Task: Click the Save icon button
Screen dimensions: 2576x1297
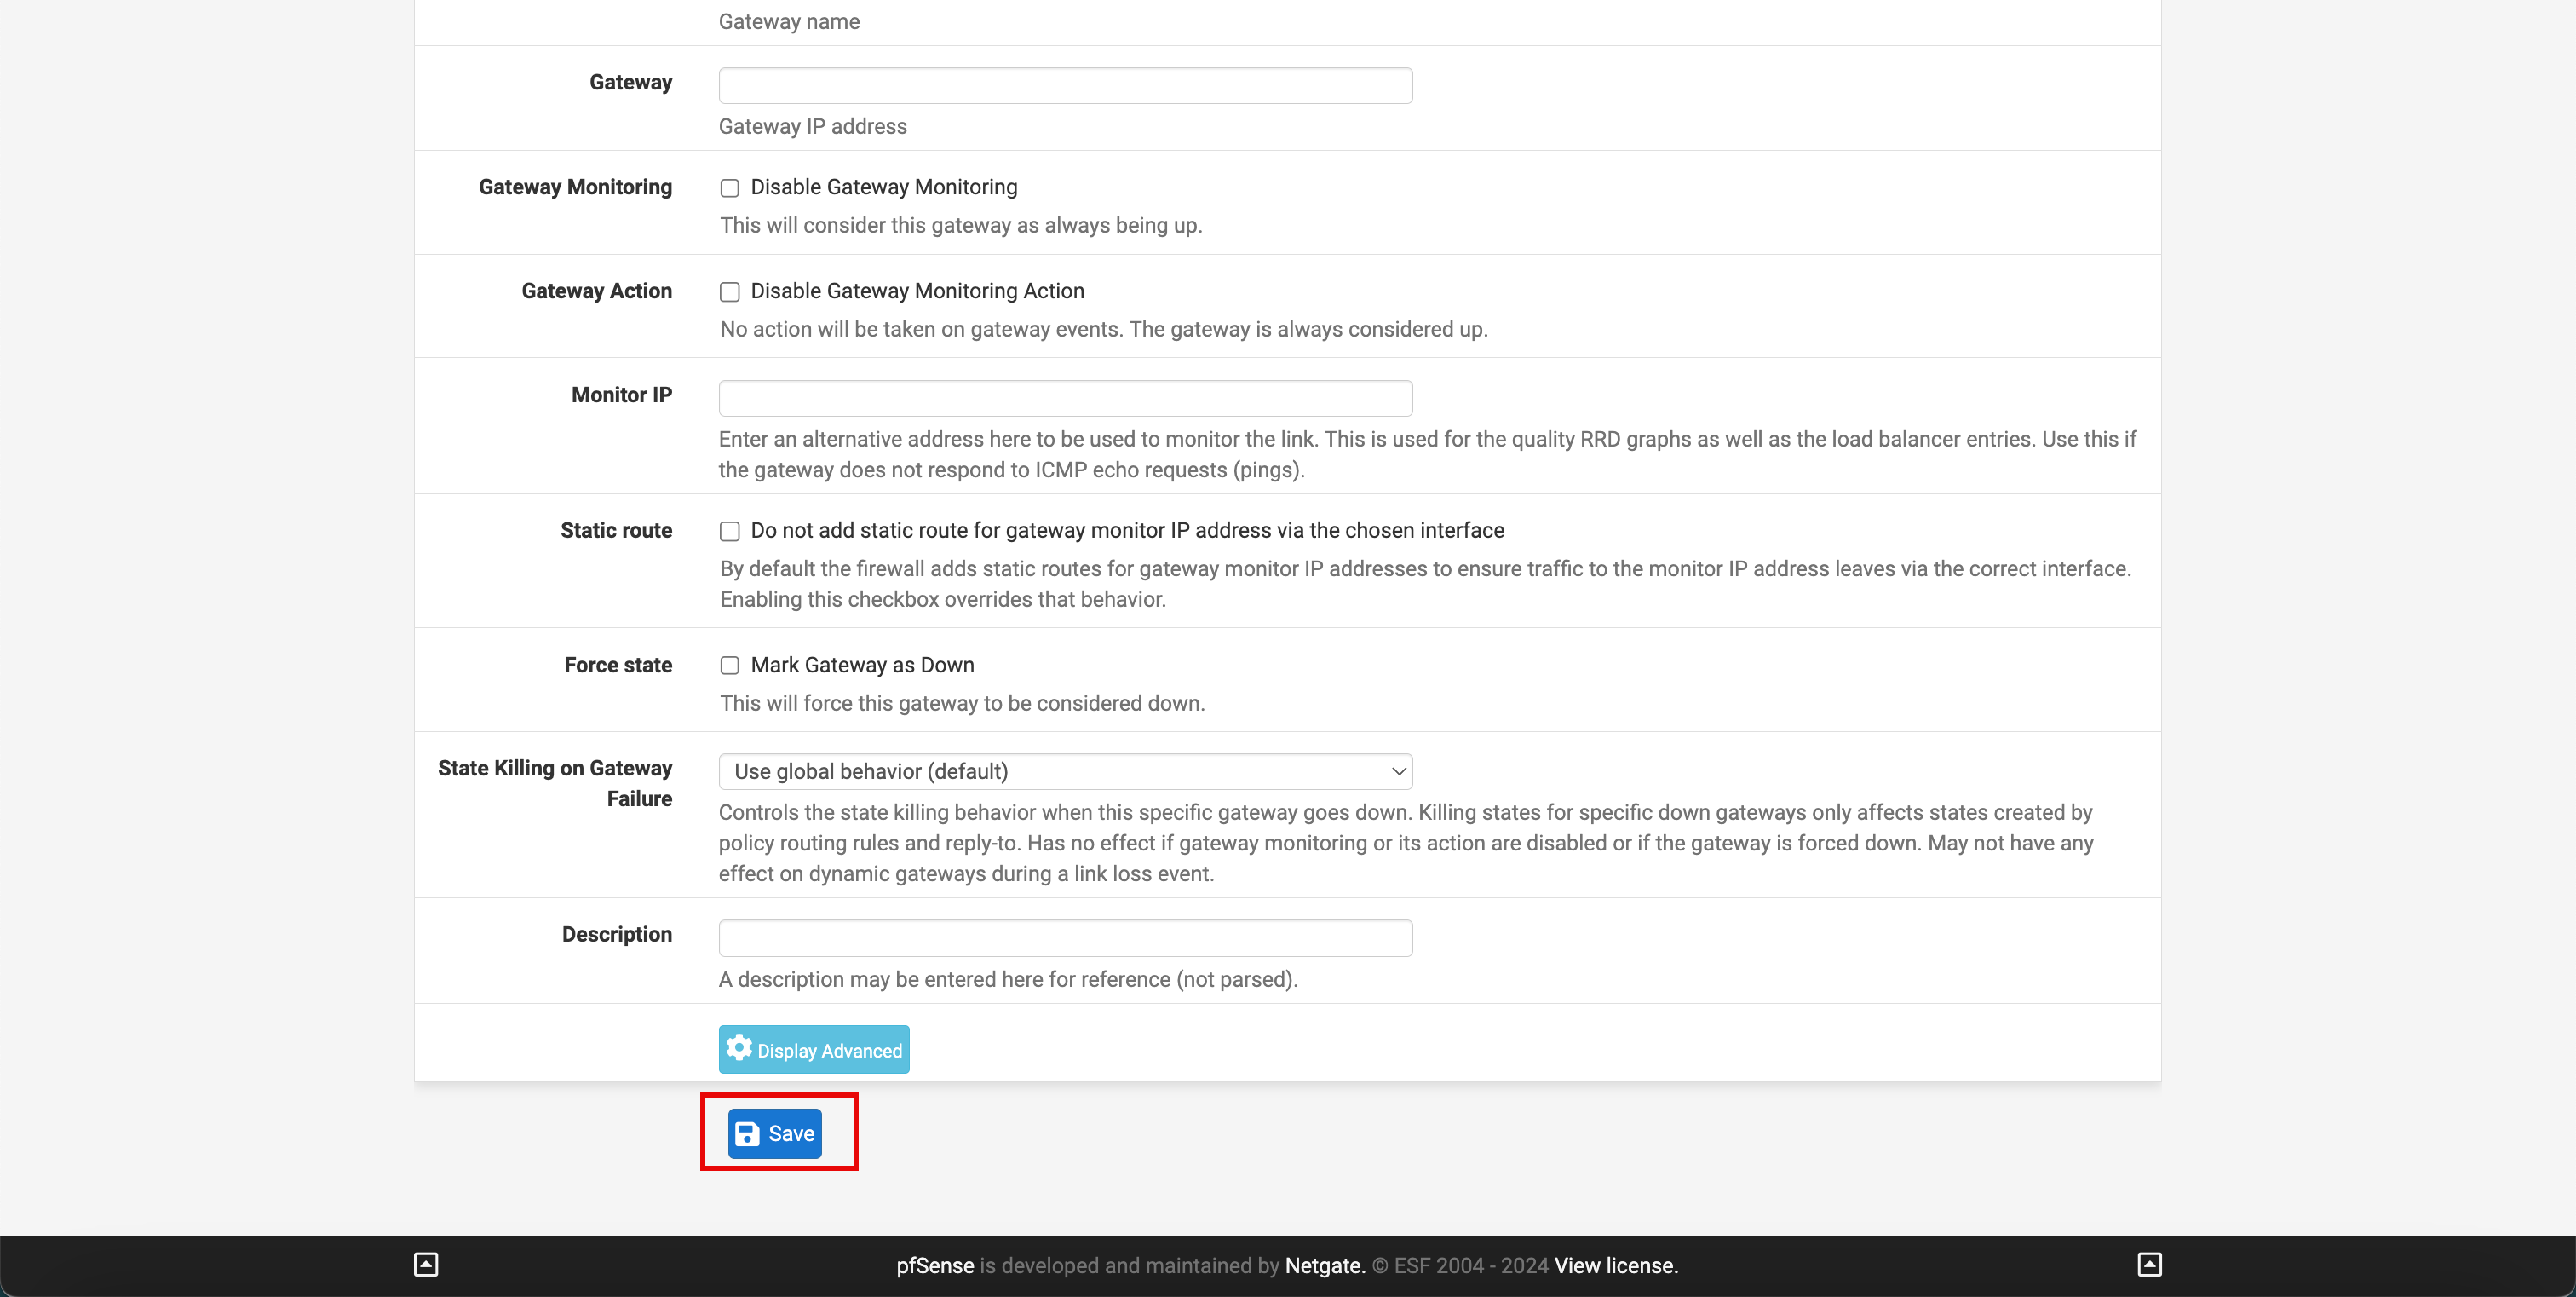Action: pos(777,1133)
